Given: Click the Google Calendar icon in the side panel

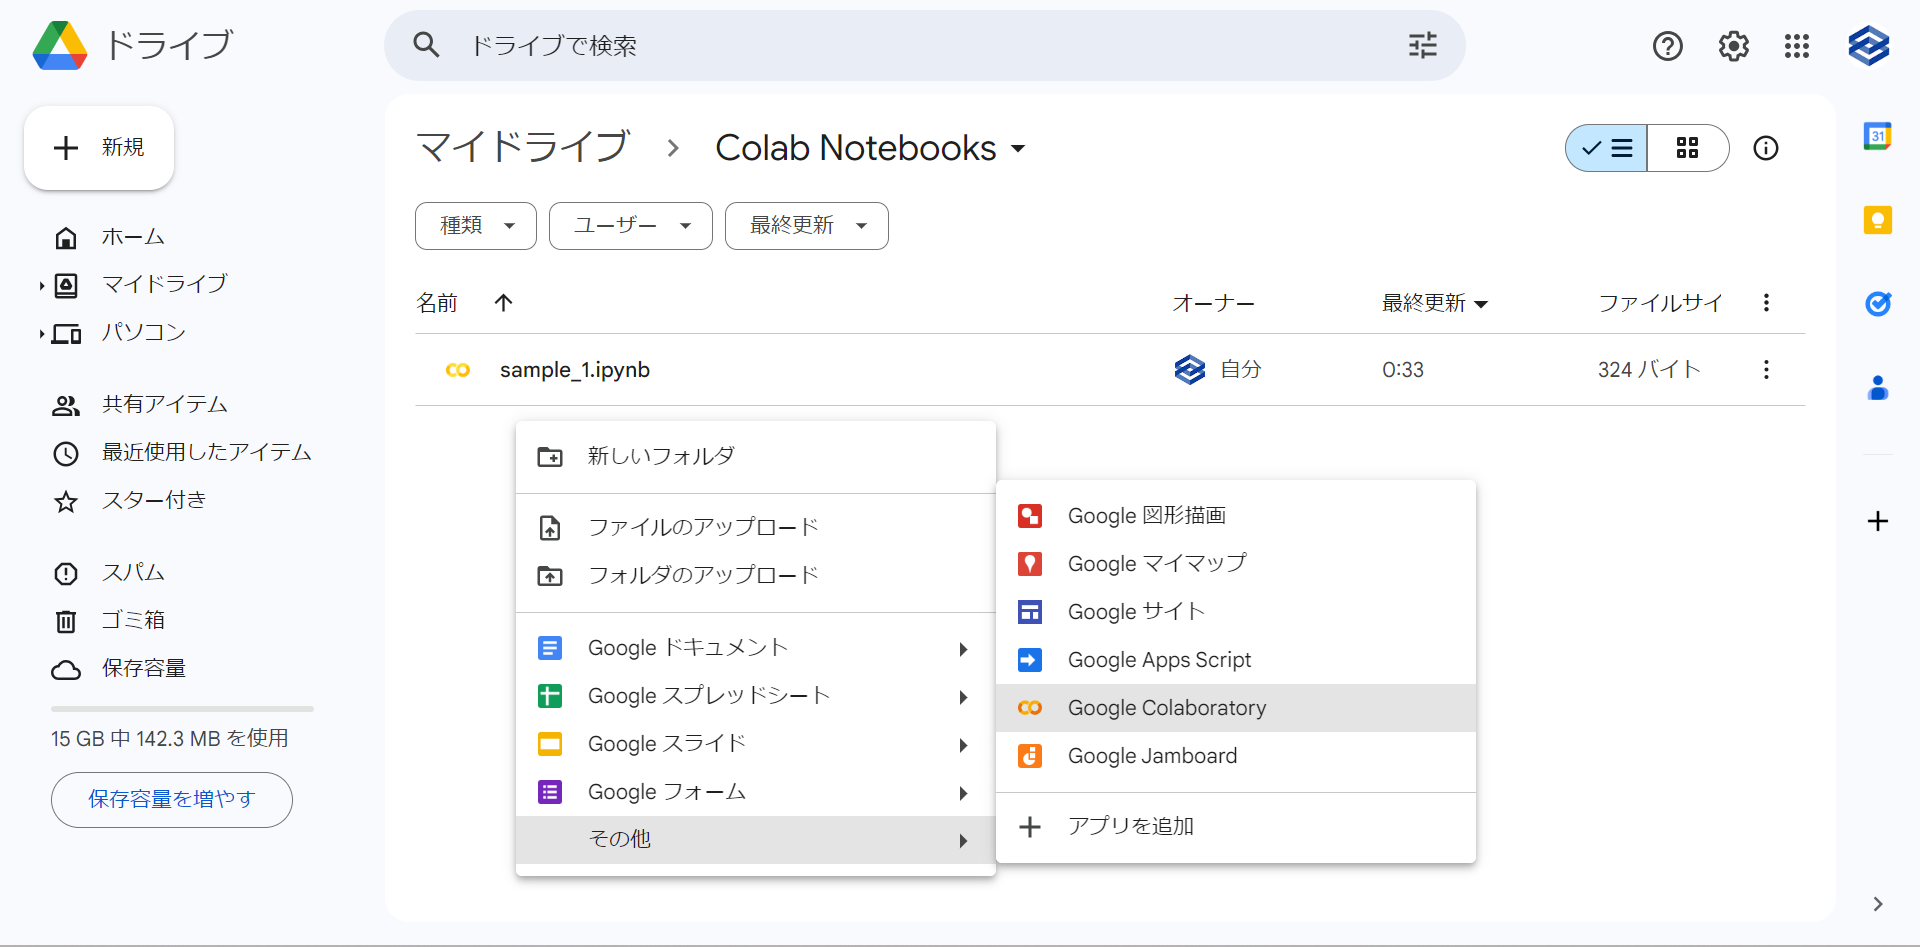Looking at the screenshot, I should pyautogui.click(x=1878, y=136).
